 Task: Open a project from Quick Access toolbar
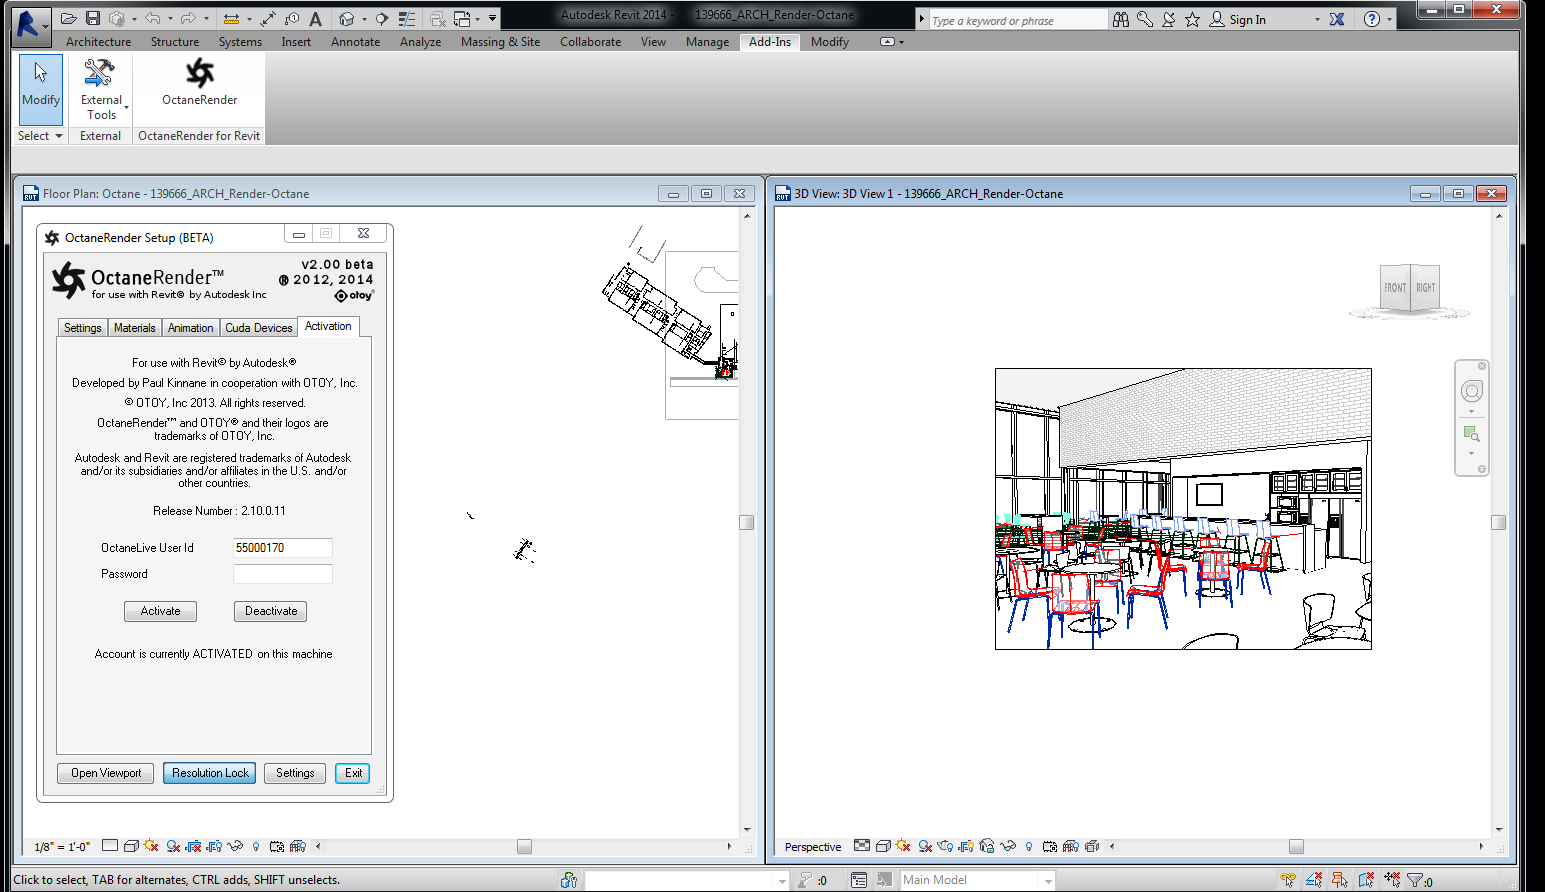[x=69, y=19]
